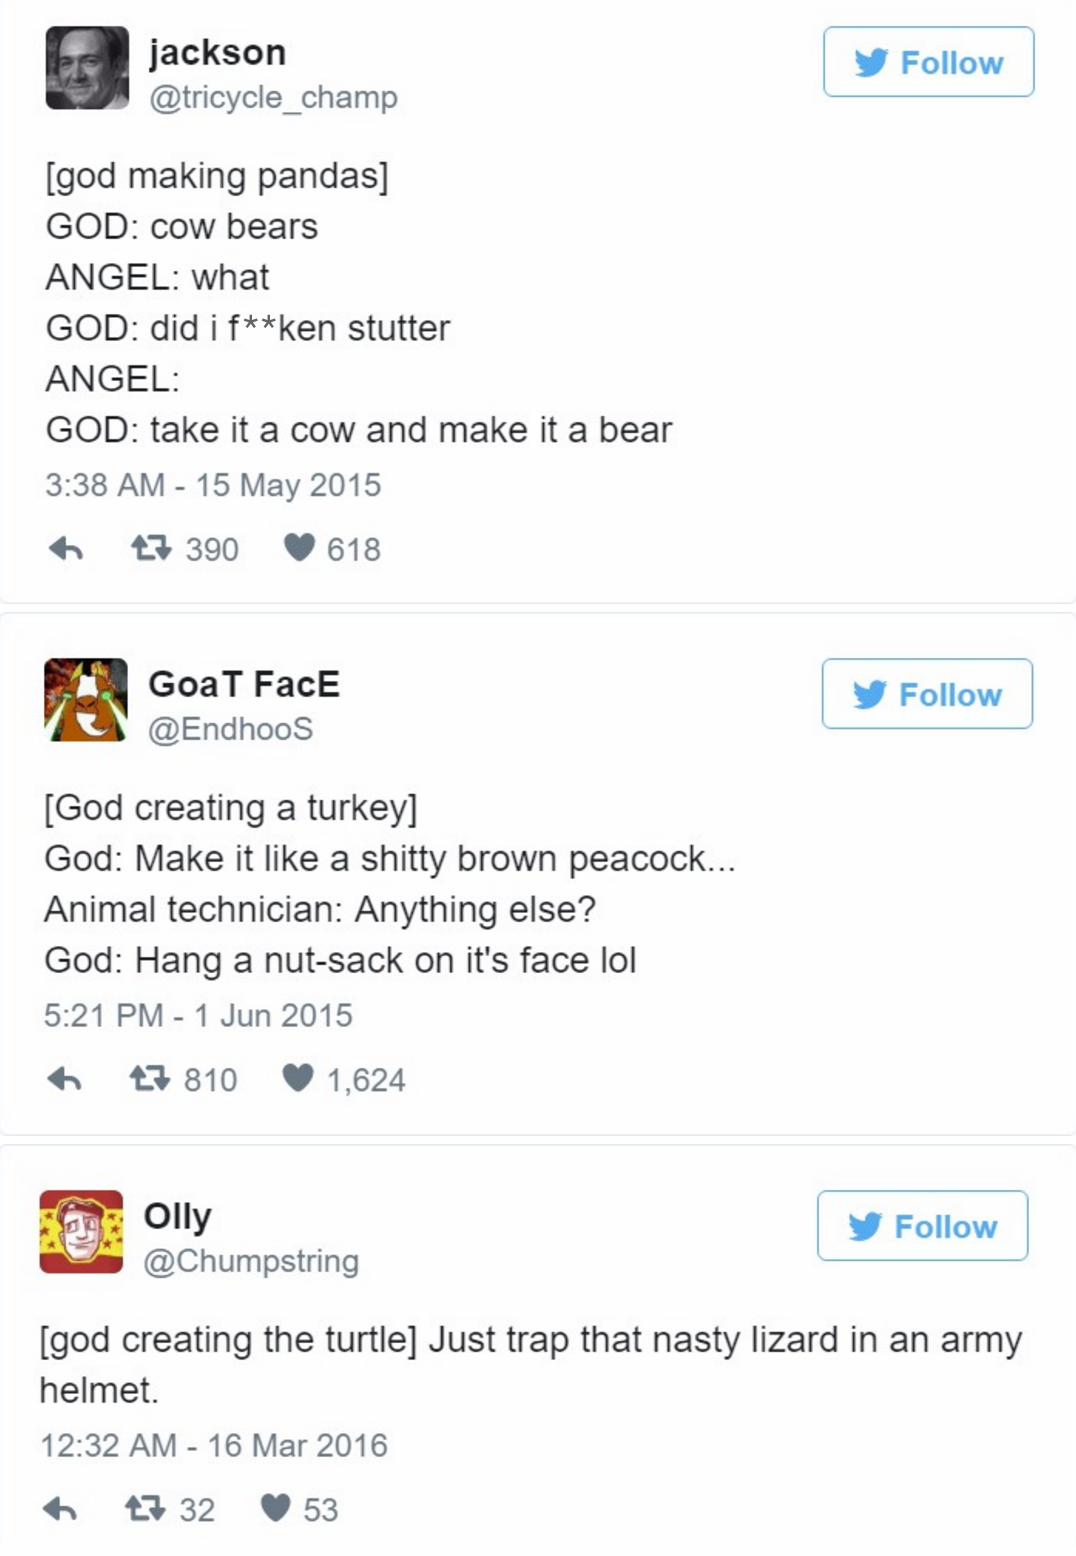
Task: Follow GoaT FacE @EndhooS
Action: [x=927, y=694]
